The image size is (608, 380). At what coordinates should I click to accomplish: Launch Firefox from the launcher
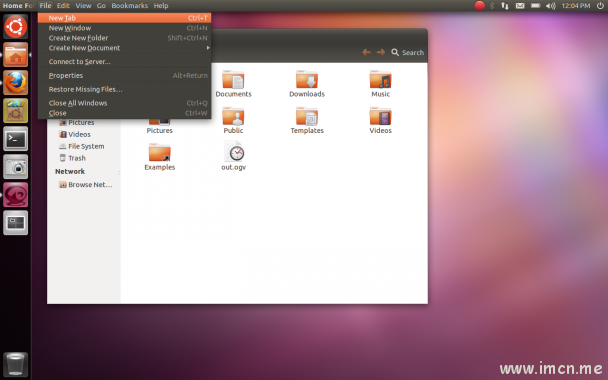[16, 83]
